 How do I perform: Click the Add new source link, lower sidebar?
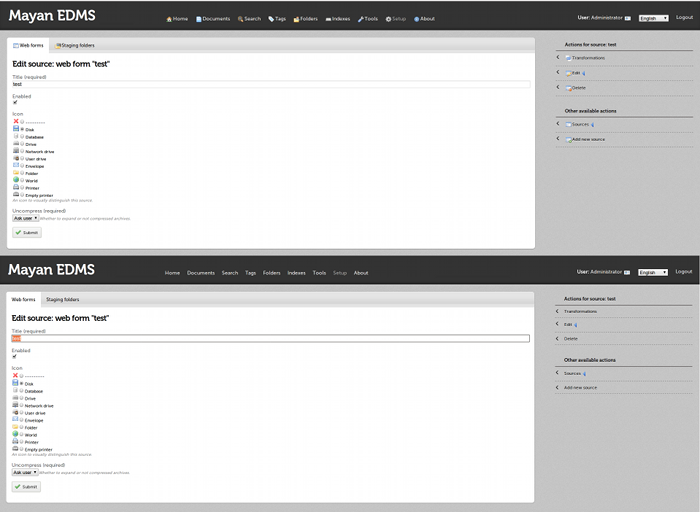tap(580, 387)
